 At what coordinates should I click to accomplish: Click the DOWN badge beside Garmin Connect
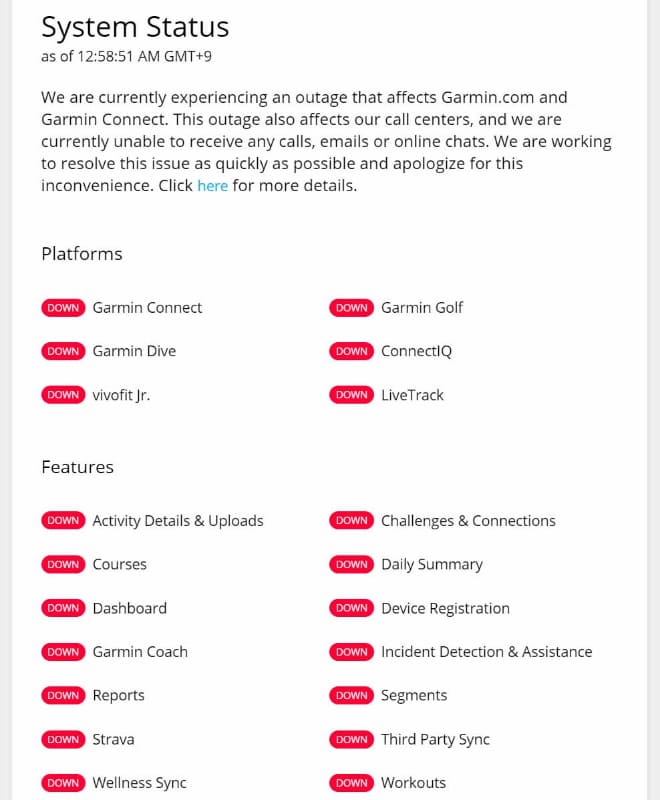point(63,308)
